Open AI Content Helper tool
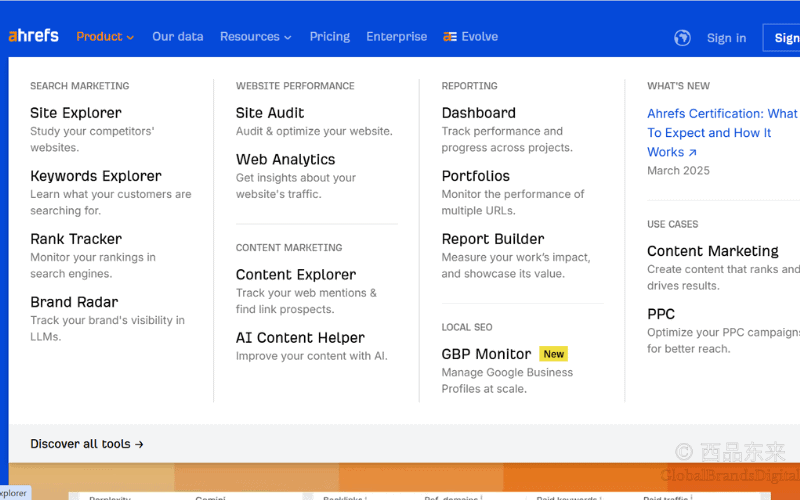Image resolution: width=800 pixels, height=500 pixels. (x=300, y=338)
